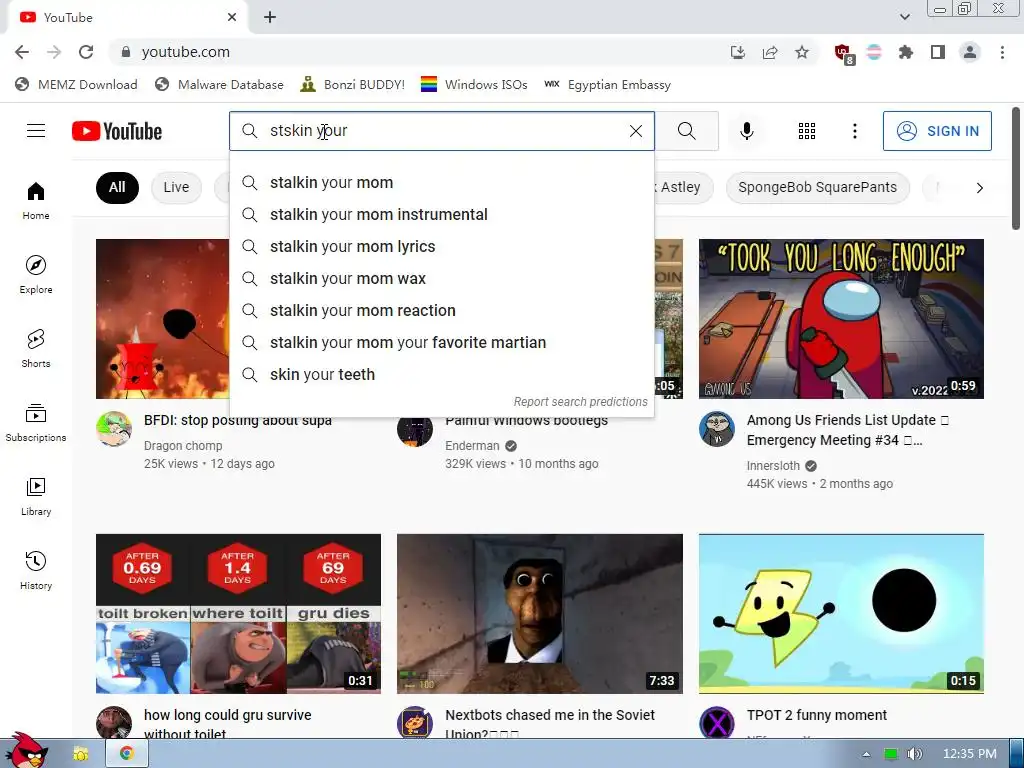Choose suggestion "skin your teeth"
1024x768 pixels.
click(x=441, y=374)
